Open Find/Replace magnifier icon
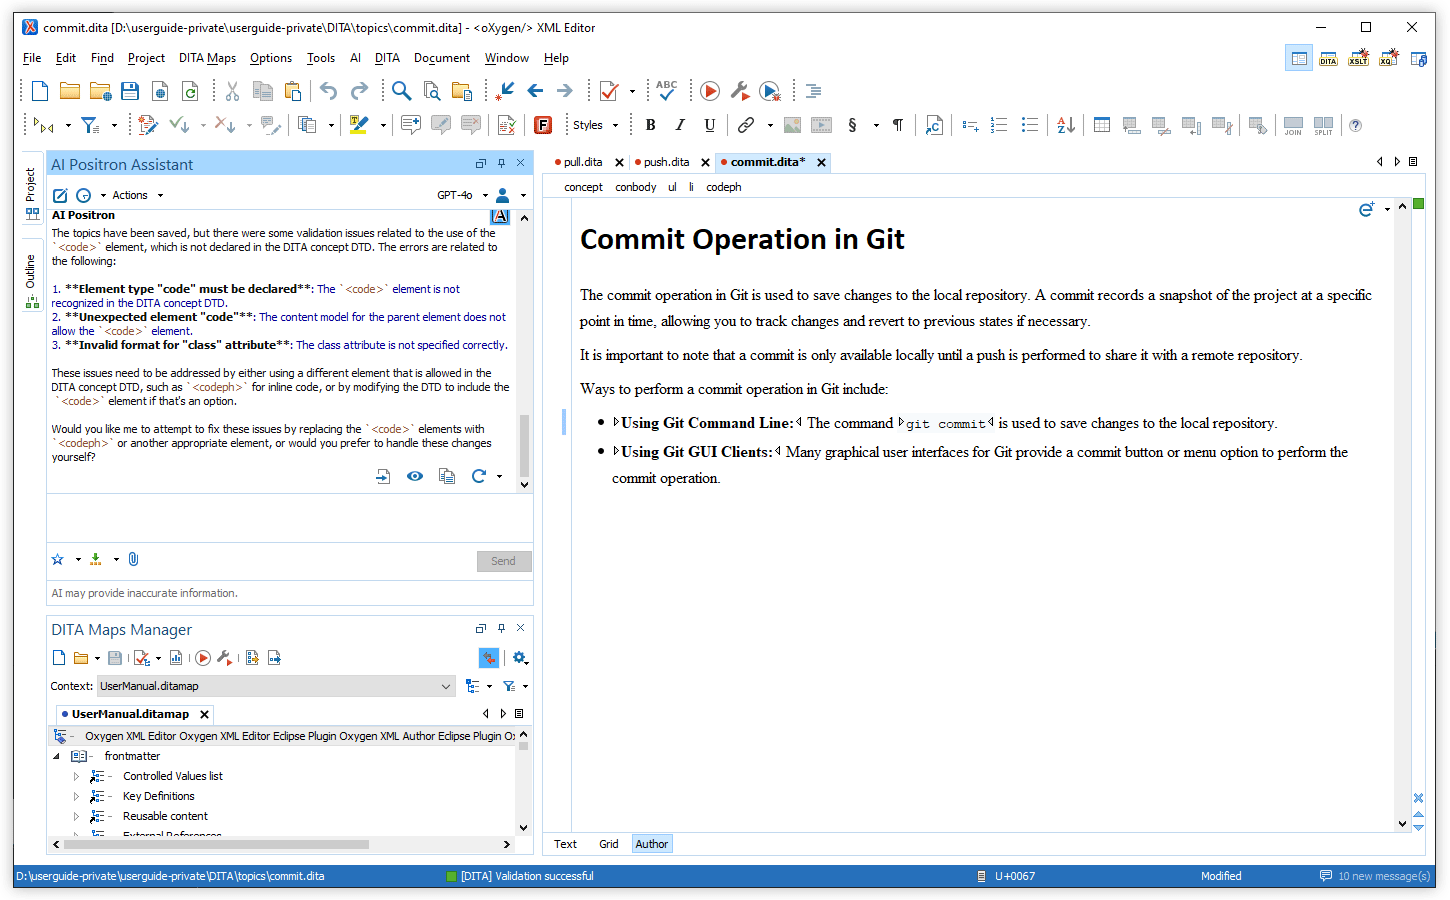This screenshot has height=900, width=1450. click(401, 91)
